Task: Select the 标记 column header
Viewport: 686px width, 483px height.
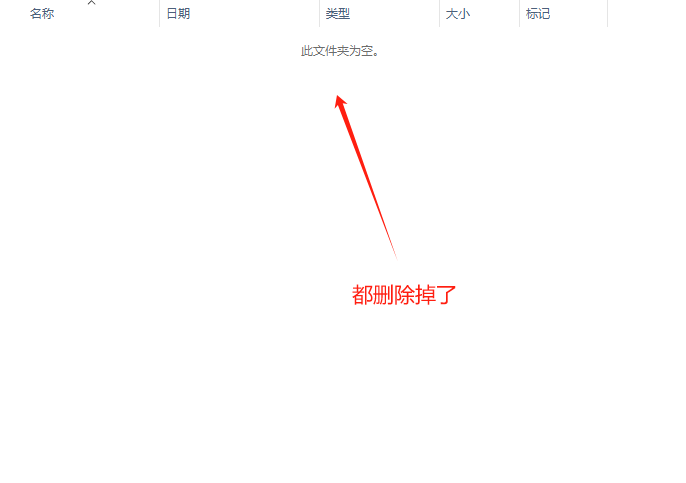Action: [538, 14]
